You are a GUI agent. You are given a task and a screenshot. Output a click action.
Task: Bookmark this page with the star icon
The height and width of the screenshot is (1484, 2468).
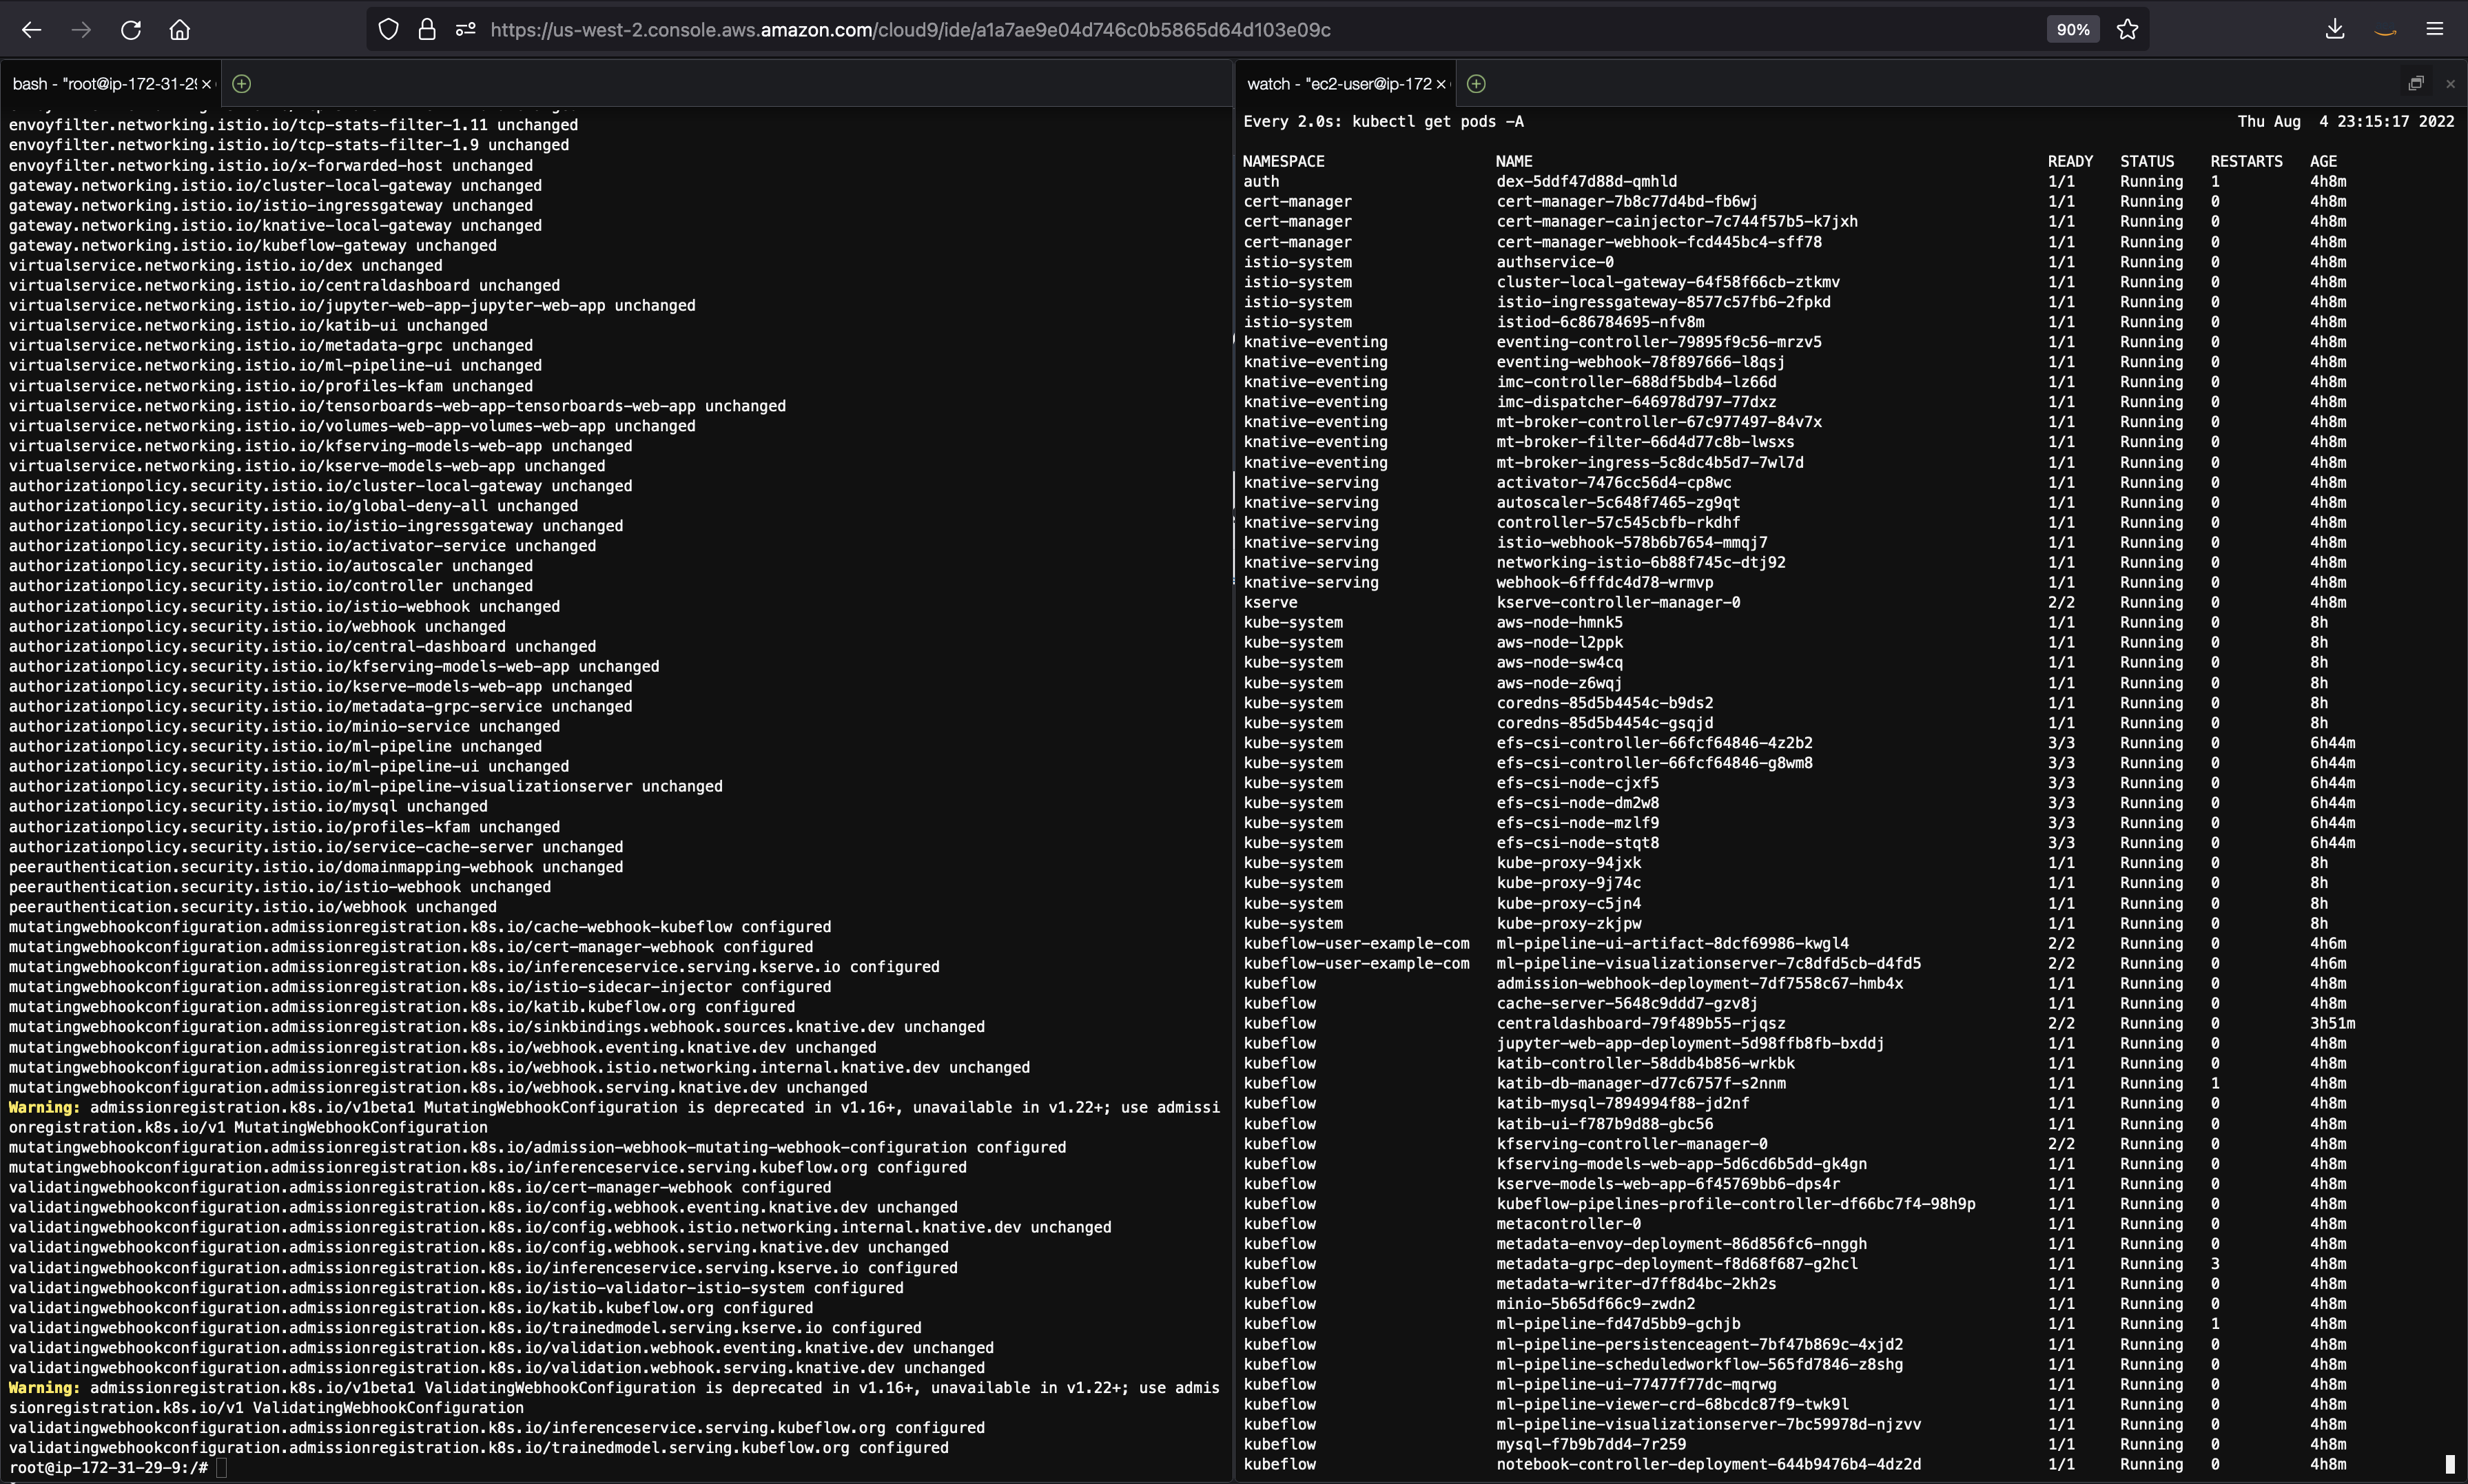pos(2127,30)
